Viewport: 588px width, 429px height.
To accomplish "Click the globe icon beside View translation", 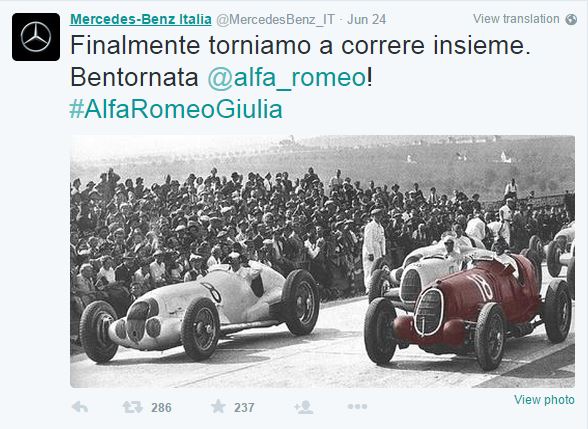I will [571, 19].
